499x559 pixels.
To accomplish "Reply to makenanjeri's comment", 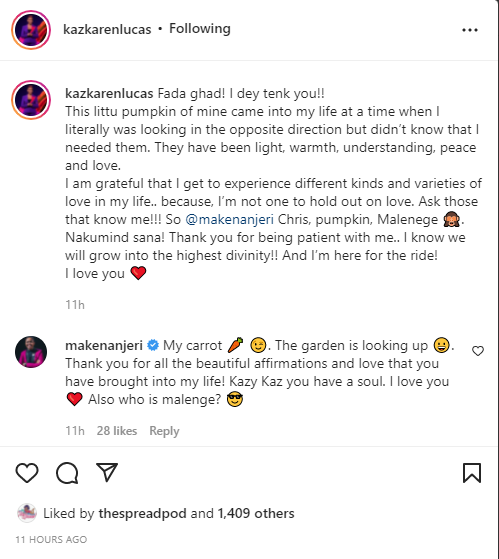I will click(164, 431).
